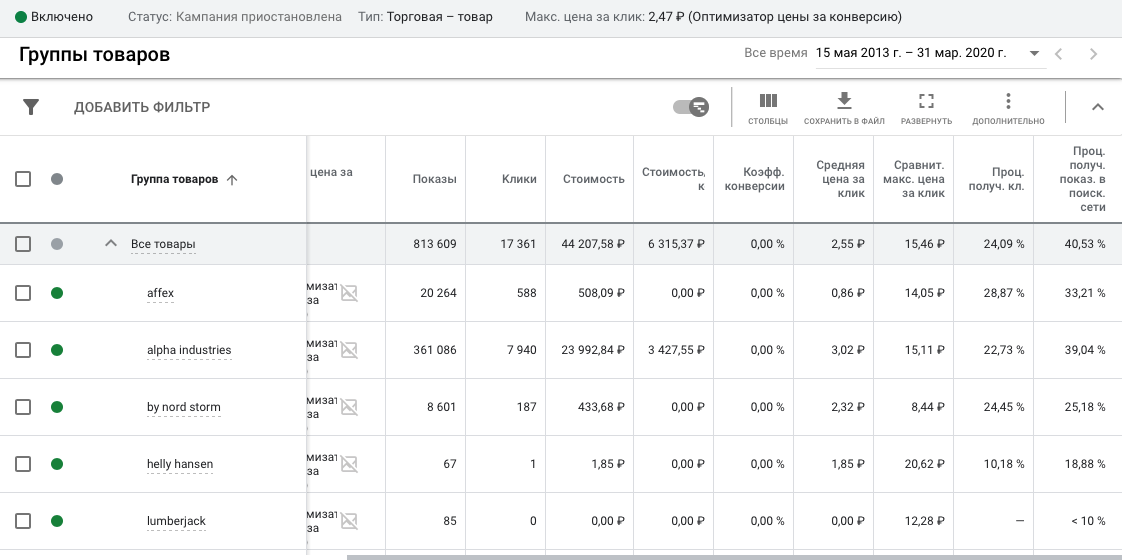
Task: Sort by the Клики column header
Action: click(x=519, y=180)
